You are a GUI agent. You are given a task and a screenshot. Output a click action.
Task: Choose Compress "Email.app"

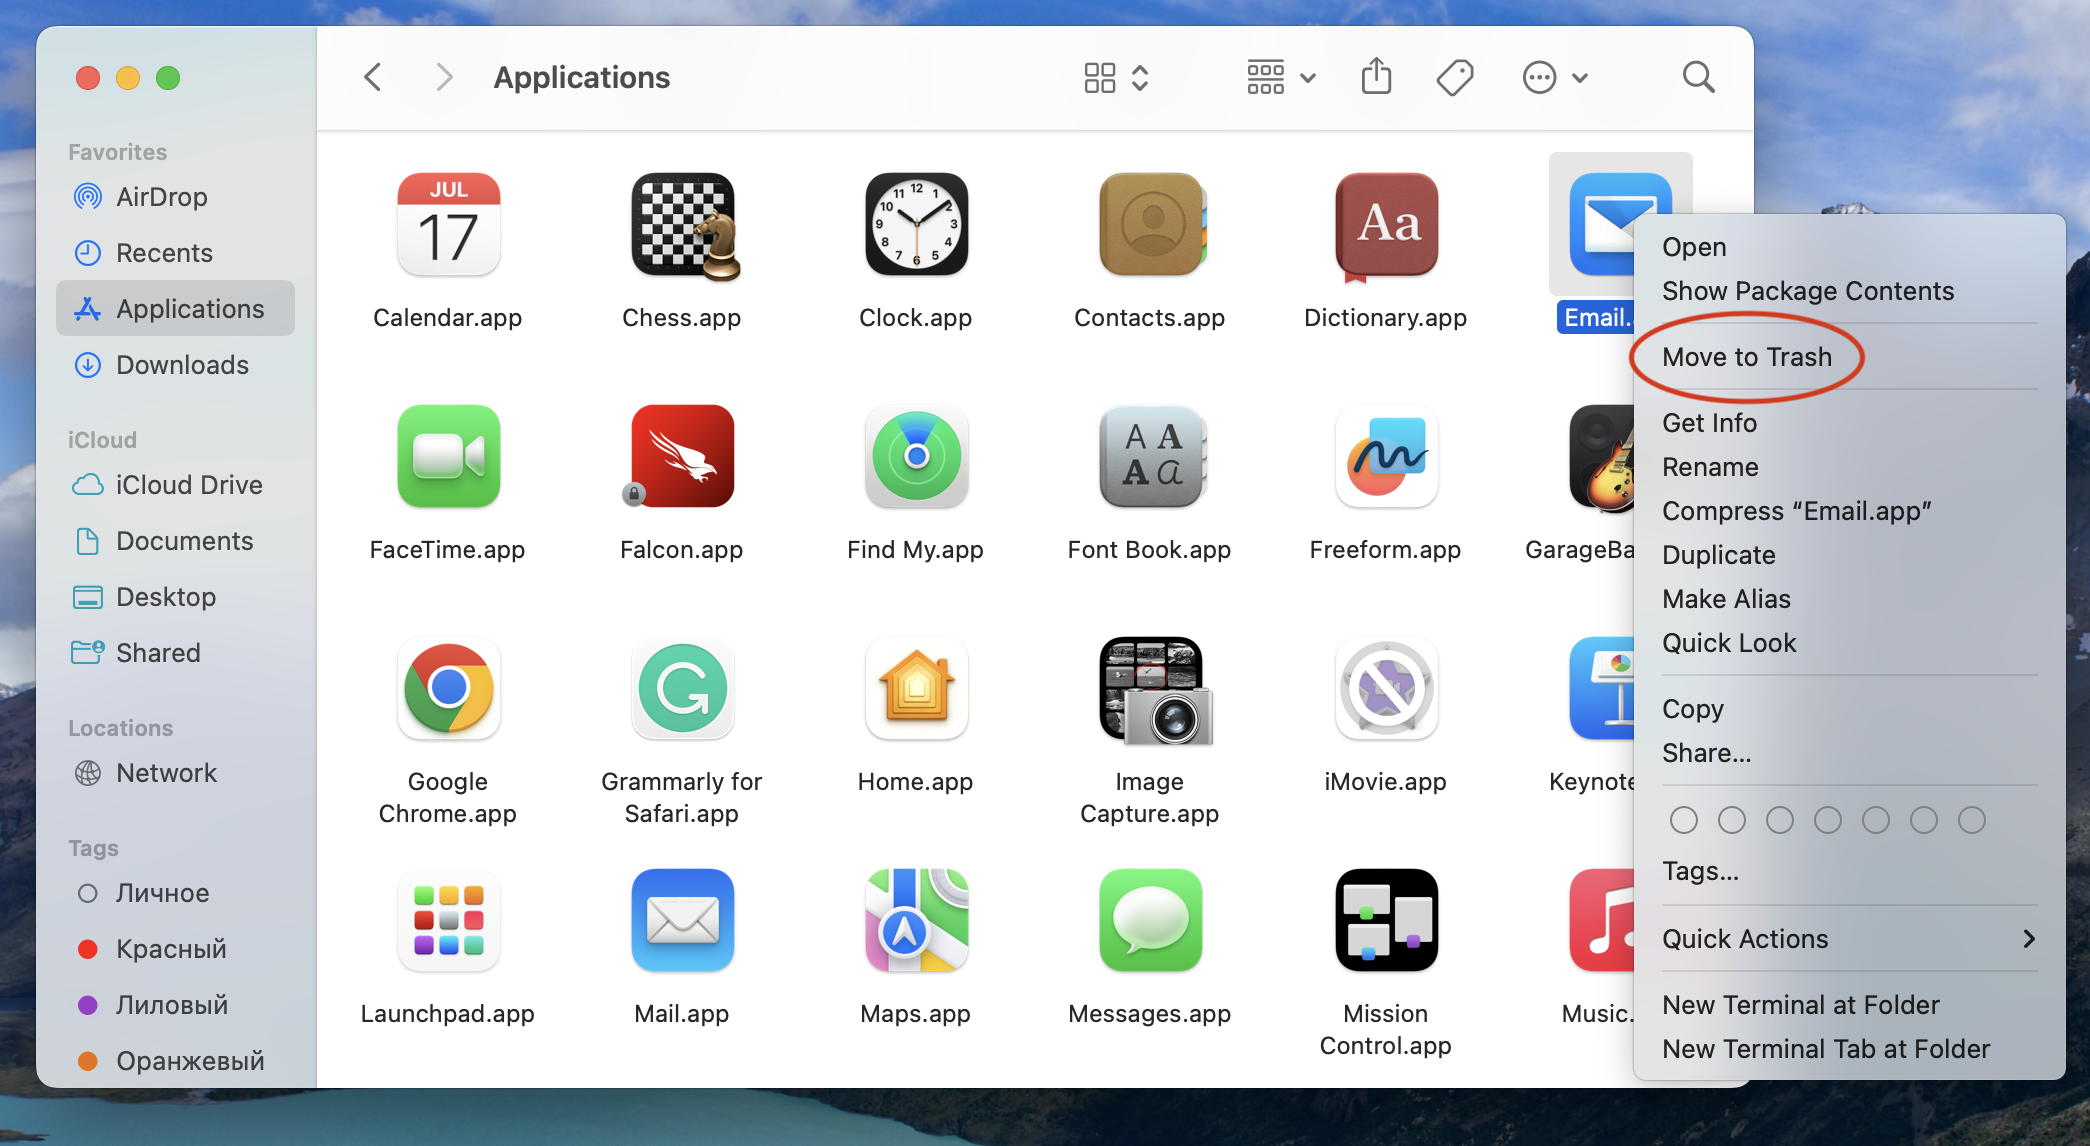[1849, 511]
